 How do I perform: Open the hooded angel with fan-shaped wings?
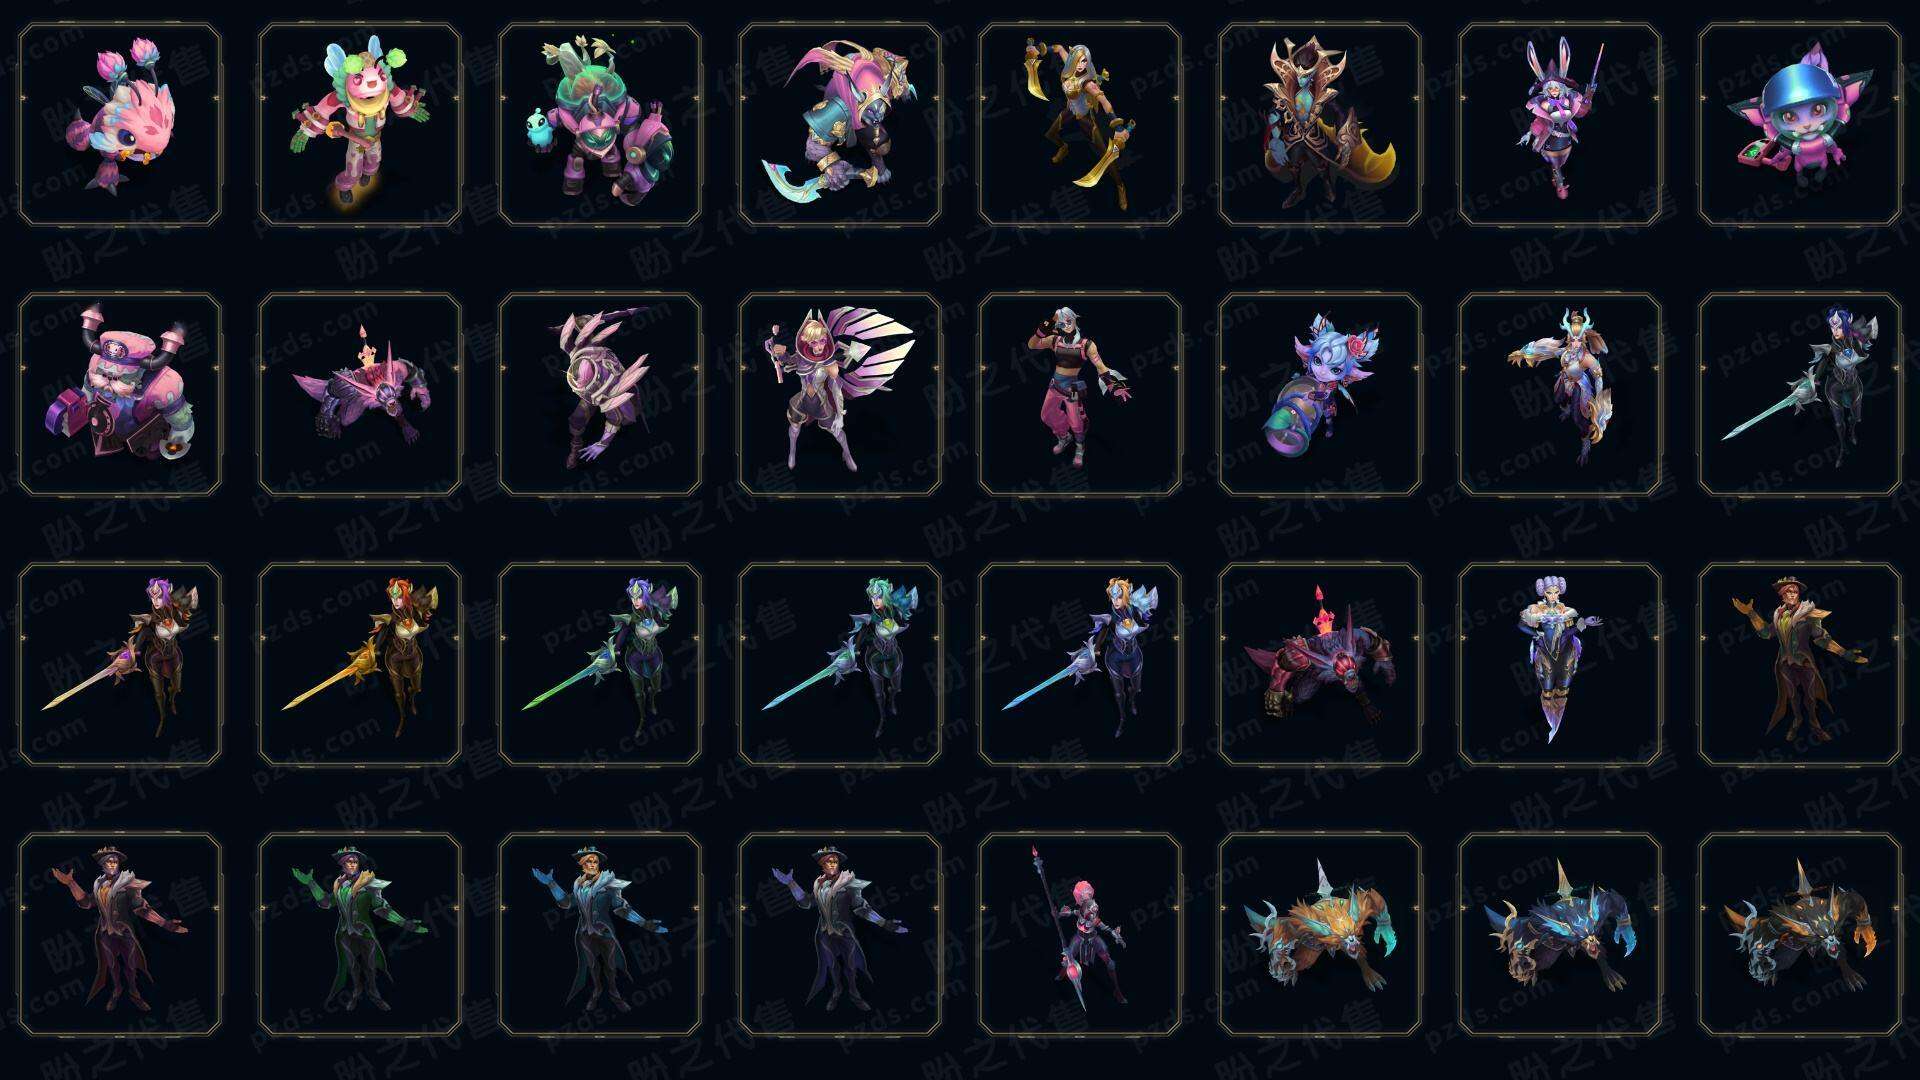click(x=840, y=394)
